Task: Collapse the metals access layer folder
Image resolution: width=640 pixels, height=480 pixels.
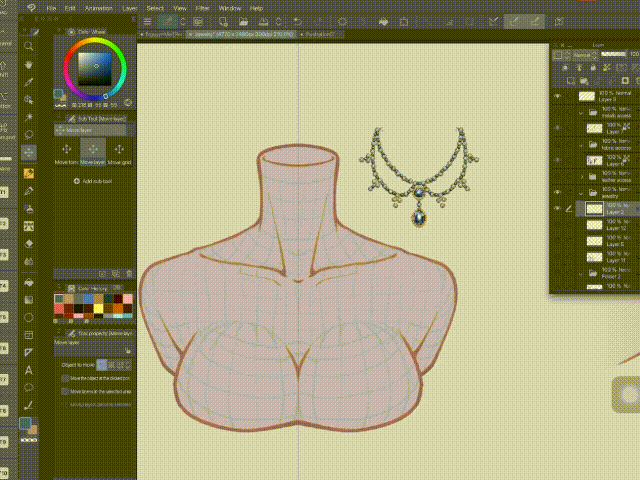Action: click(x=580, y=111)
